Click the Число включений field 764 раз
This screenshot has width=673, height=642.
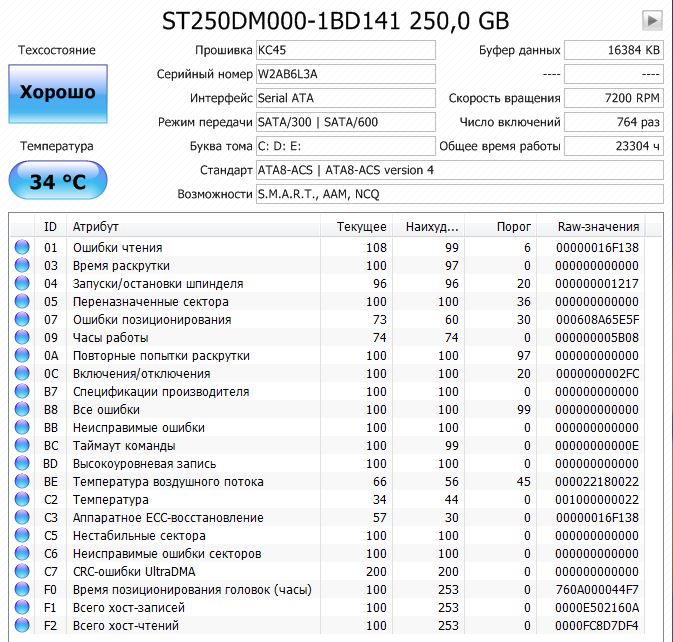tap(614, 122)
